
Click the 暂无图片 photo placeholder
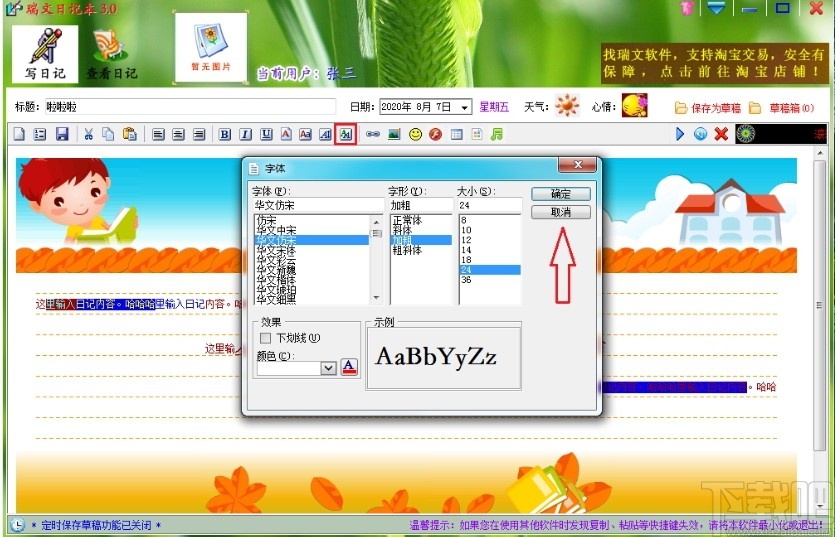[x=211, y=48]
